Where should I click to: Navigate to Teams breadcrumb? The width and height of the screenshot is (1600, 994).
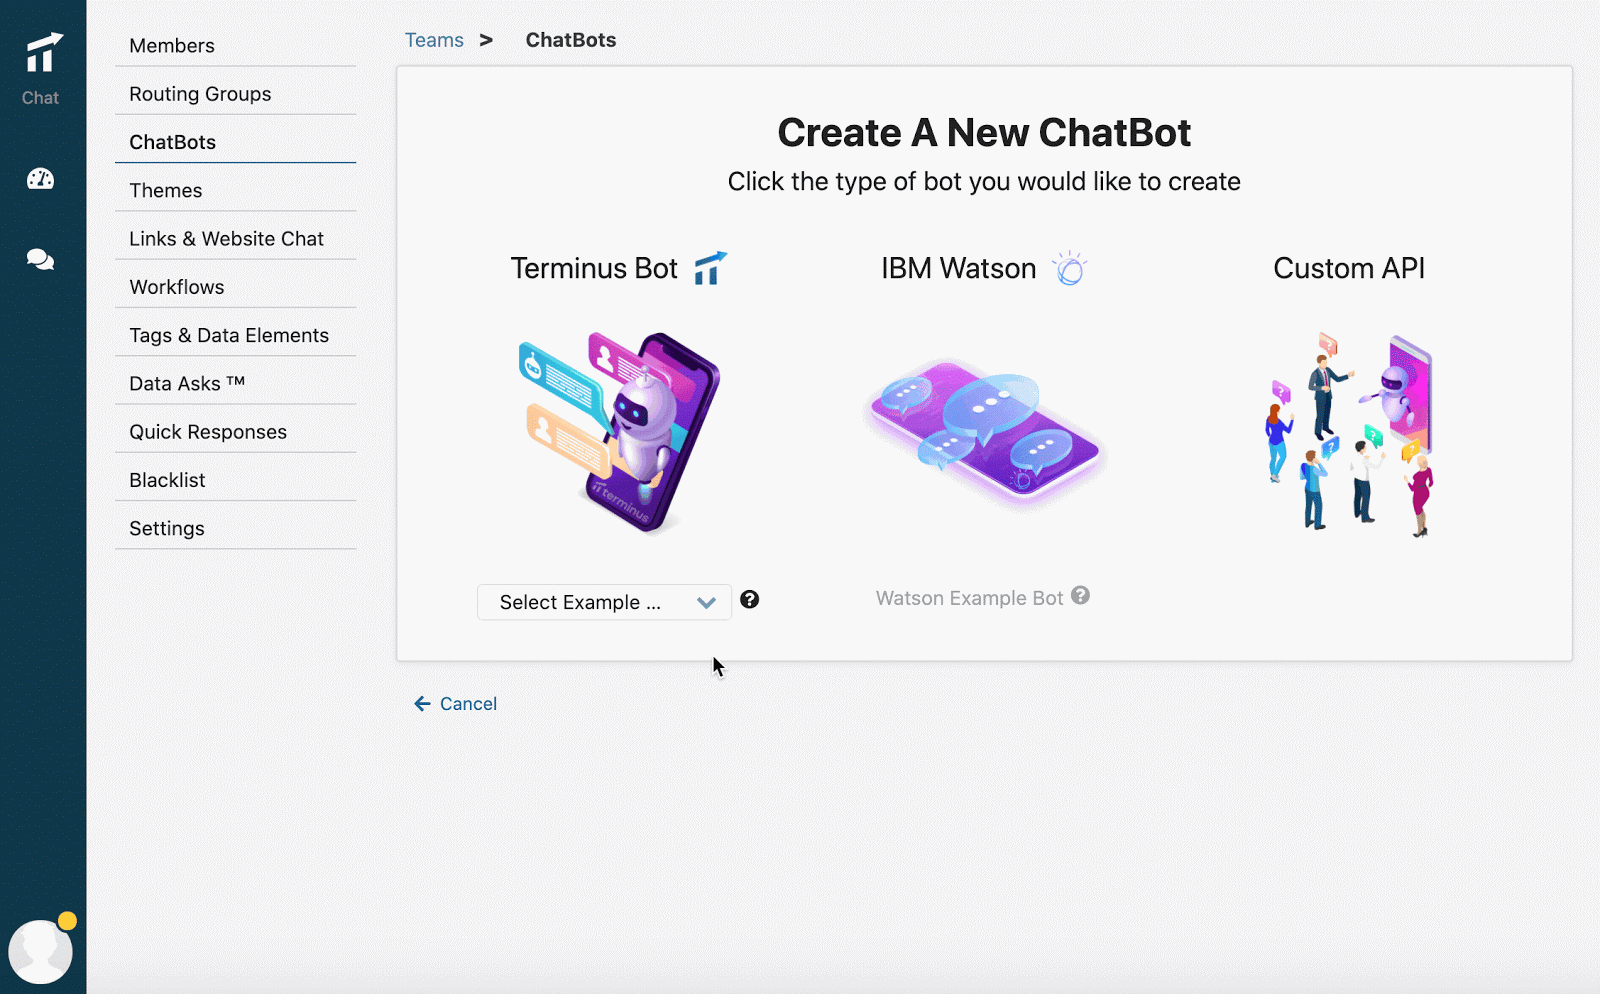pos(434,40)
